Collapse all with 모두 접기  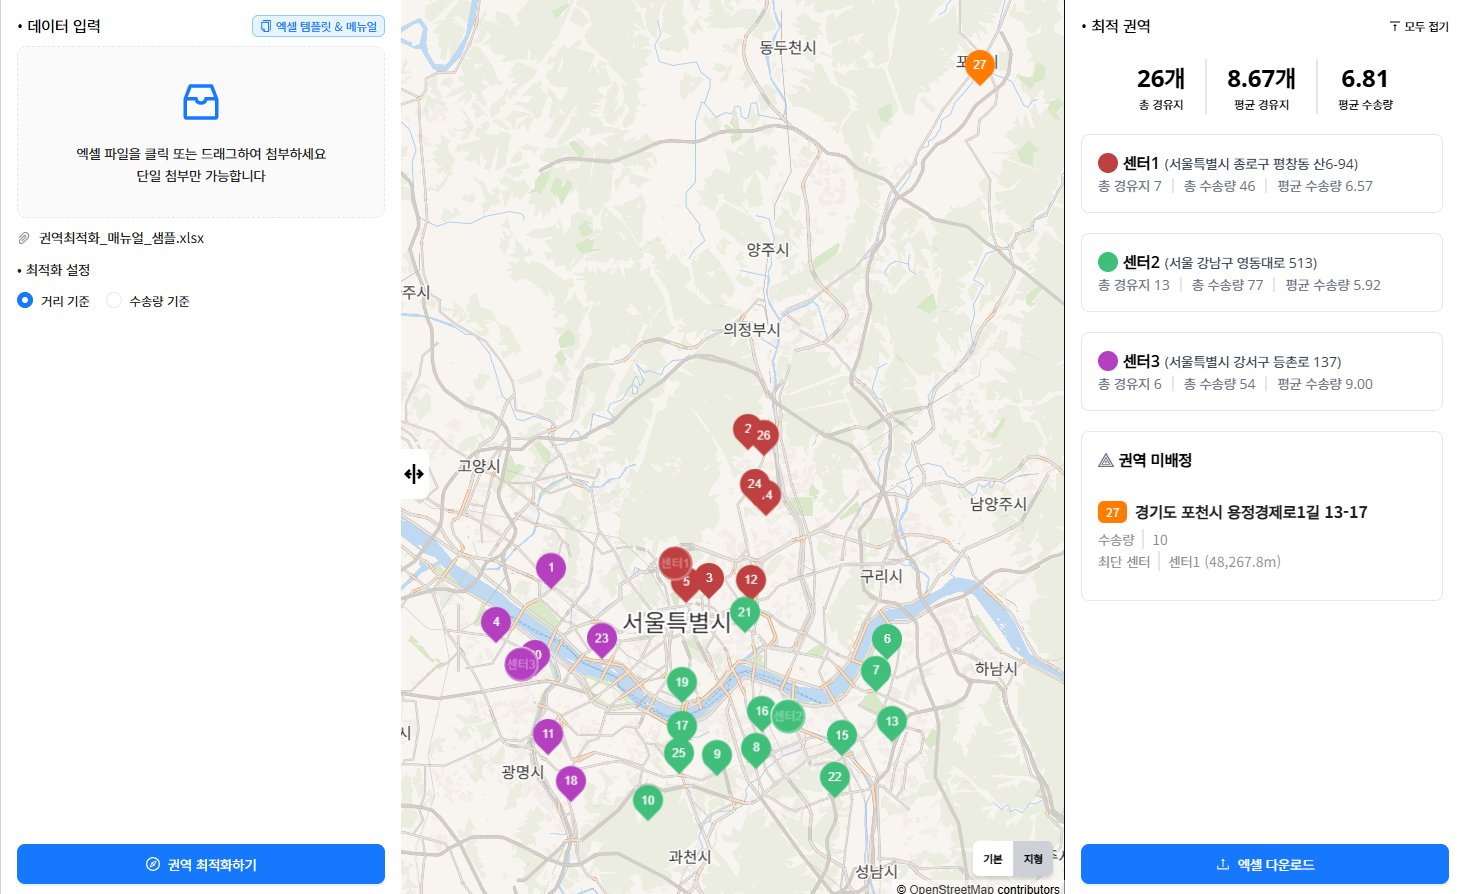(1419, 27)
